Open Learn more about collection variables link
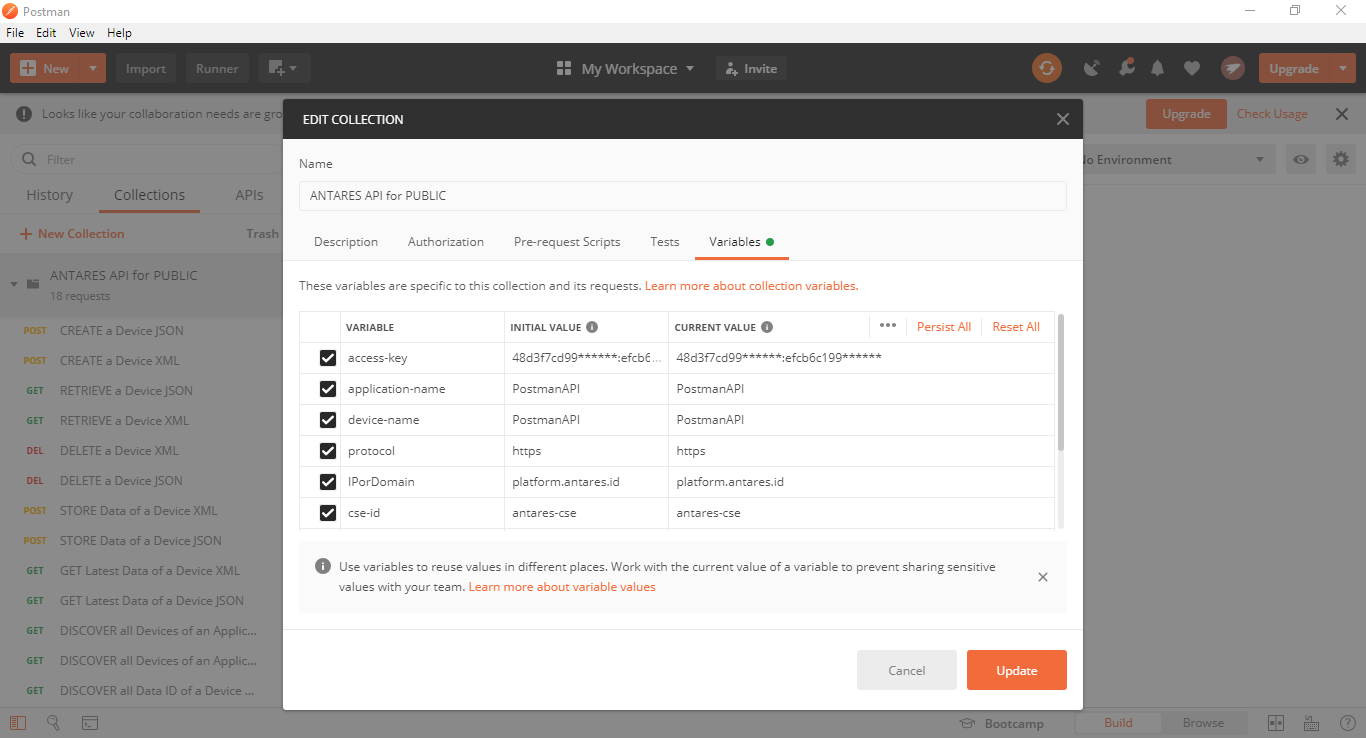1366x738 pixels. pyautogui.click(x=751, y=286)
